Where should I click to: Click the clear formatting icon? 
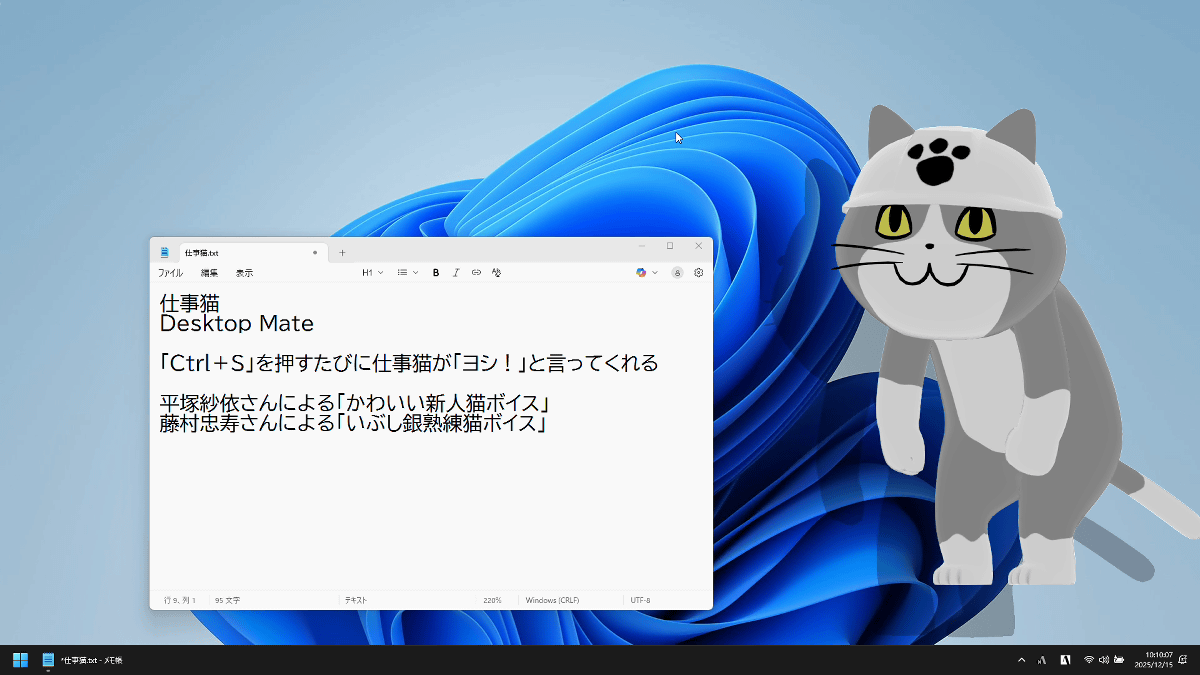(497, 272)
